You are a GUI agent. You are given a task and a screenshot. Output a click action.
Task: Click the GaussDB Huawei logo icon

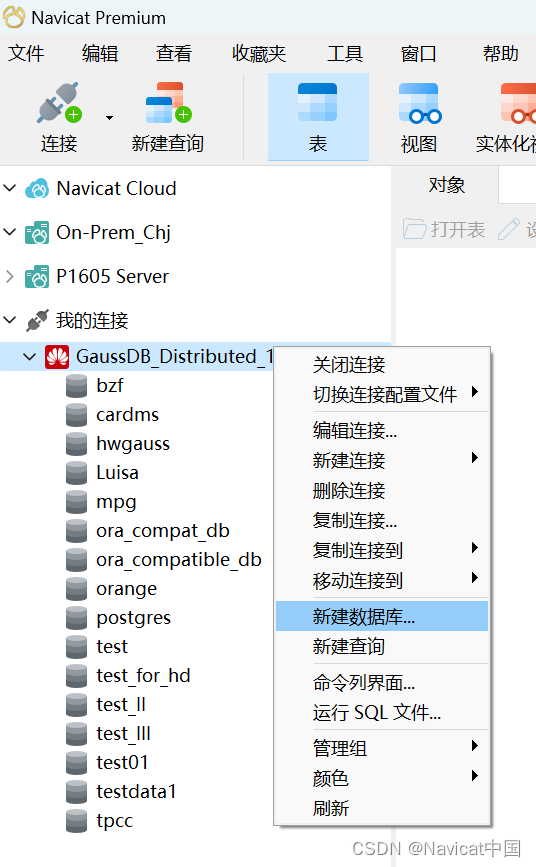57,357
